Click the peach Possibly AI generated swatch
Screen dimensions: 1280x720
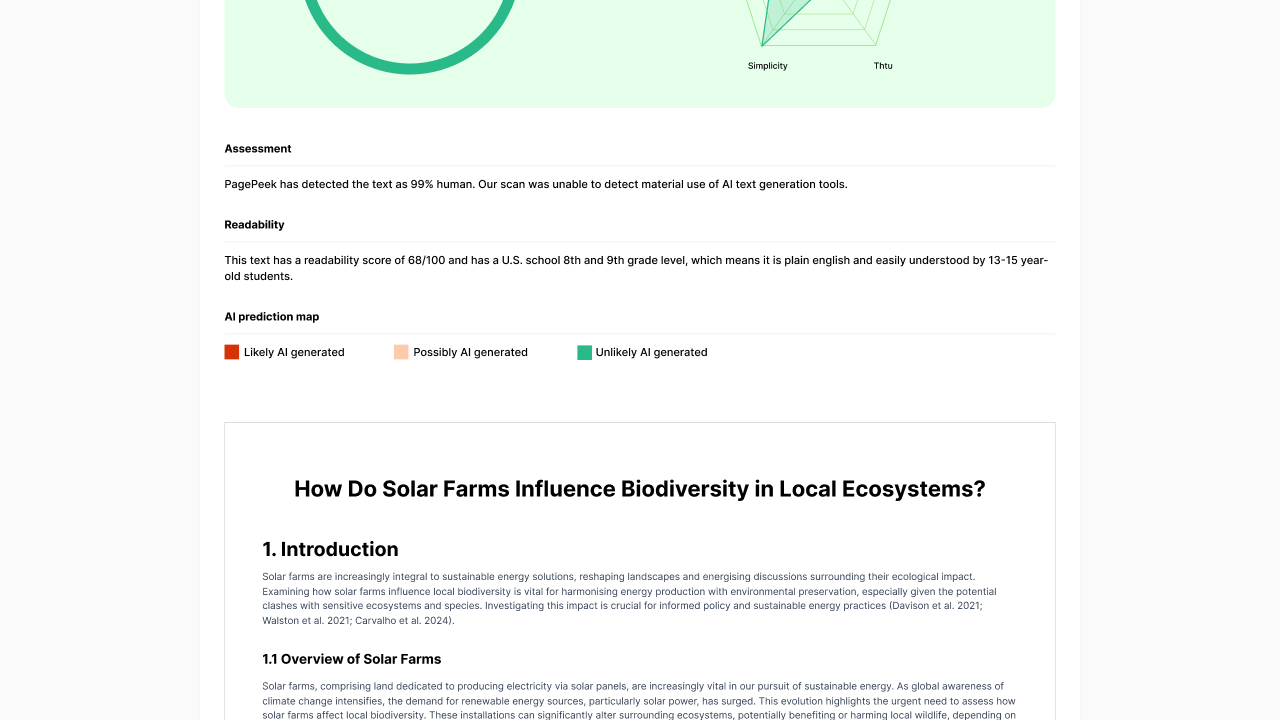pyautogui.click(x=401, y=352)
